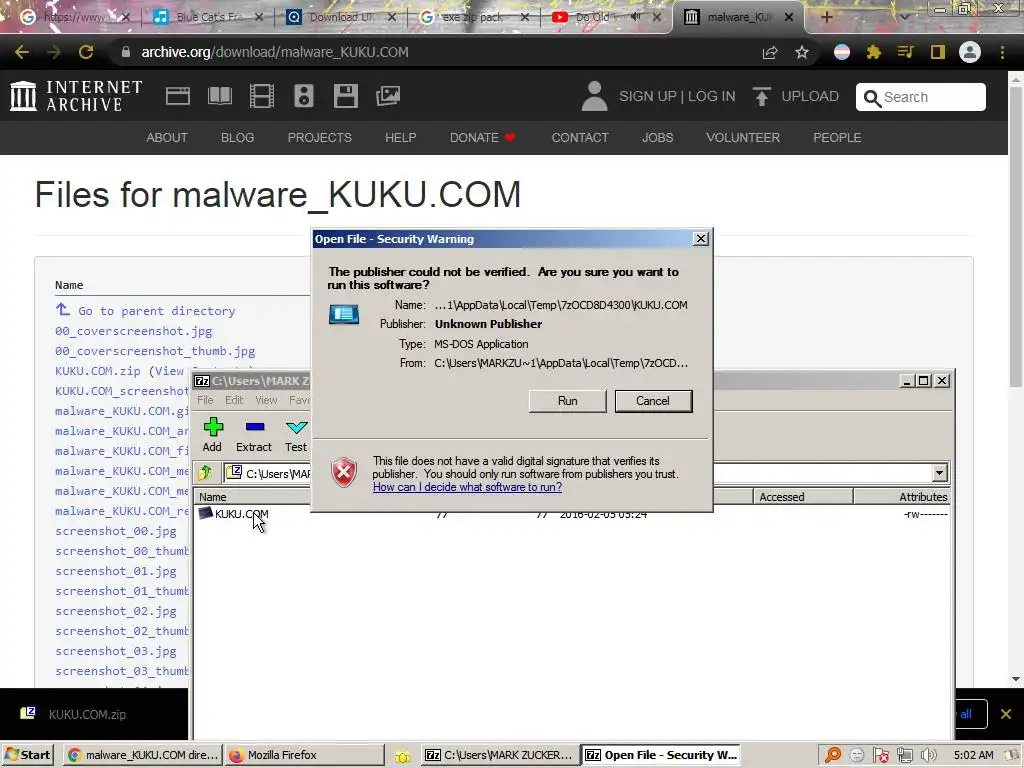Open the Images icon in Archive nav
This screenshot has width=1024, height=768.
(x=388, y=96)
